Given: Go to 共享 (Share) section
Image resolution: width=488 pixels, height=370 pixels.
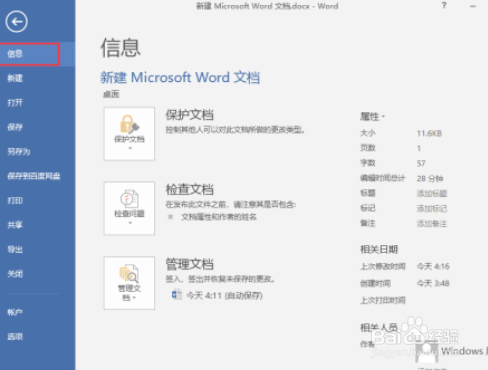Looking at the screenshot, I should pos(15,225).
